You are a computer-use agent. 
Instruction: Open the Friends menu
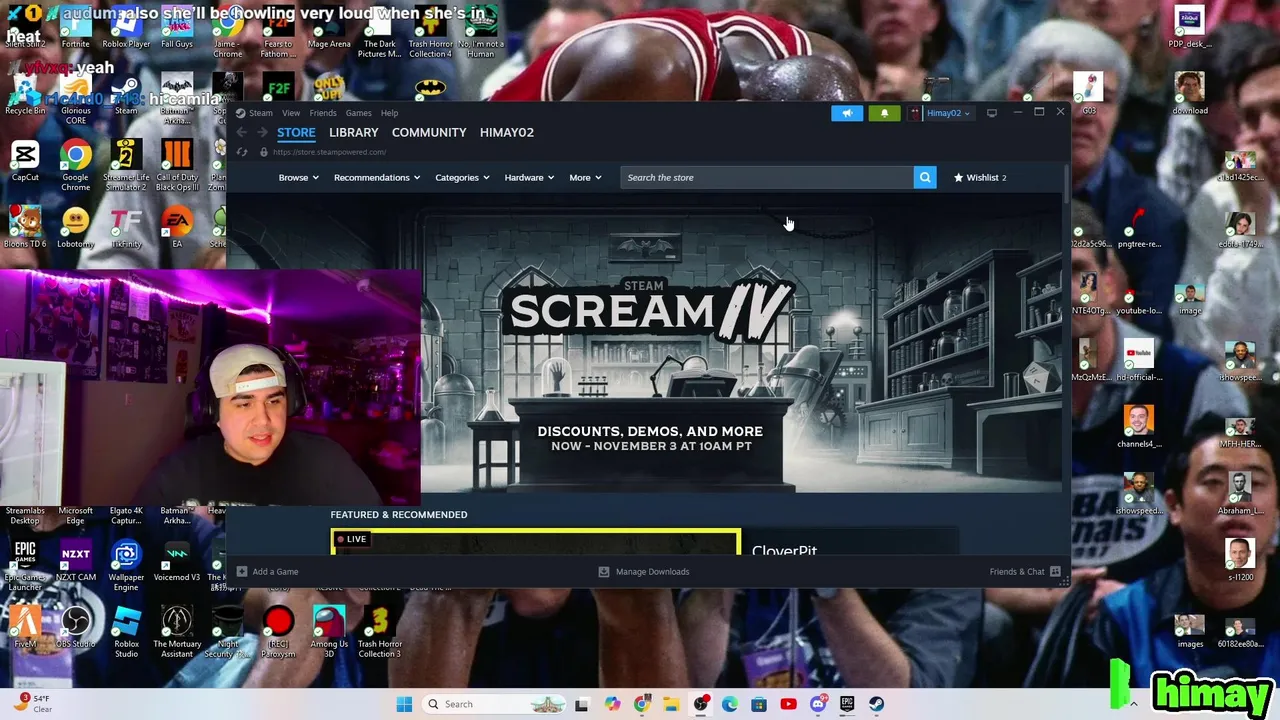323,113
